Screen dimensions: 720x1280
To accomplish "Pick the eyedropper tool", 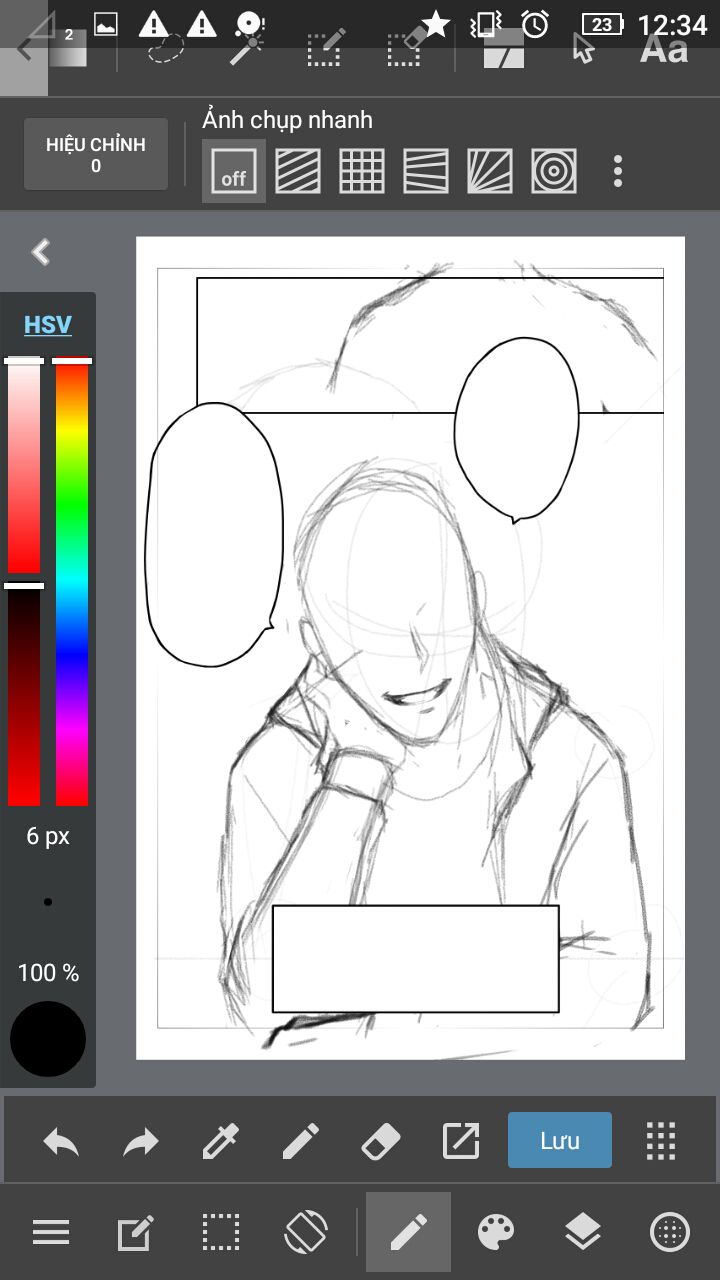I will tap(220, 1141).
